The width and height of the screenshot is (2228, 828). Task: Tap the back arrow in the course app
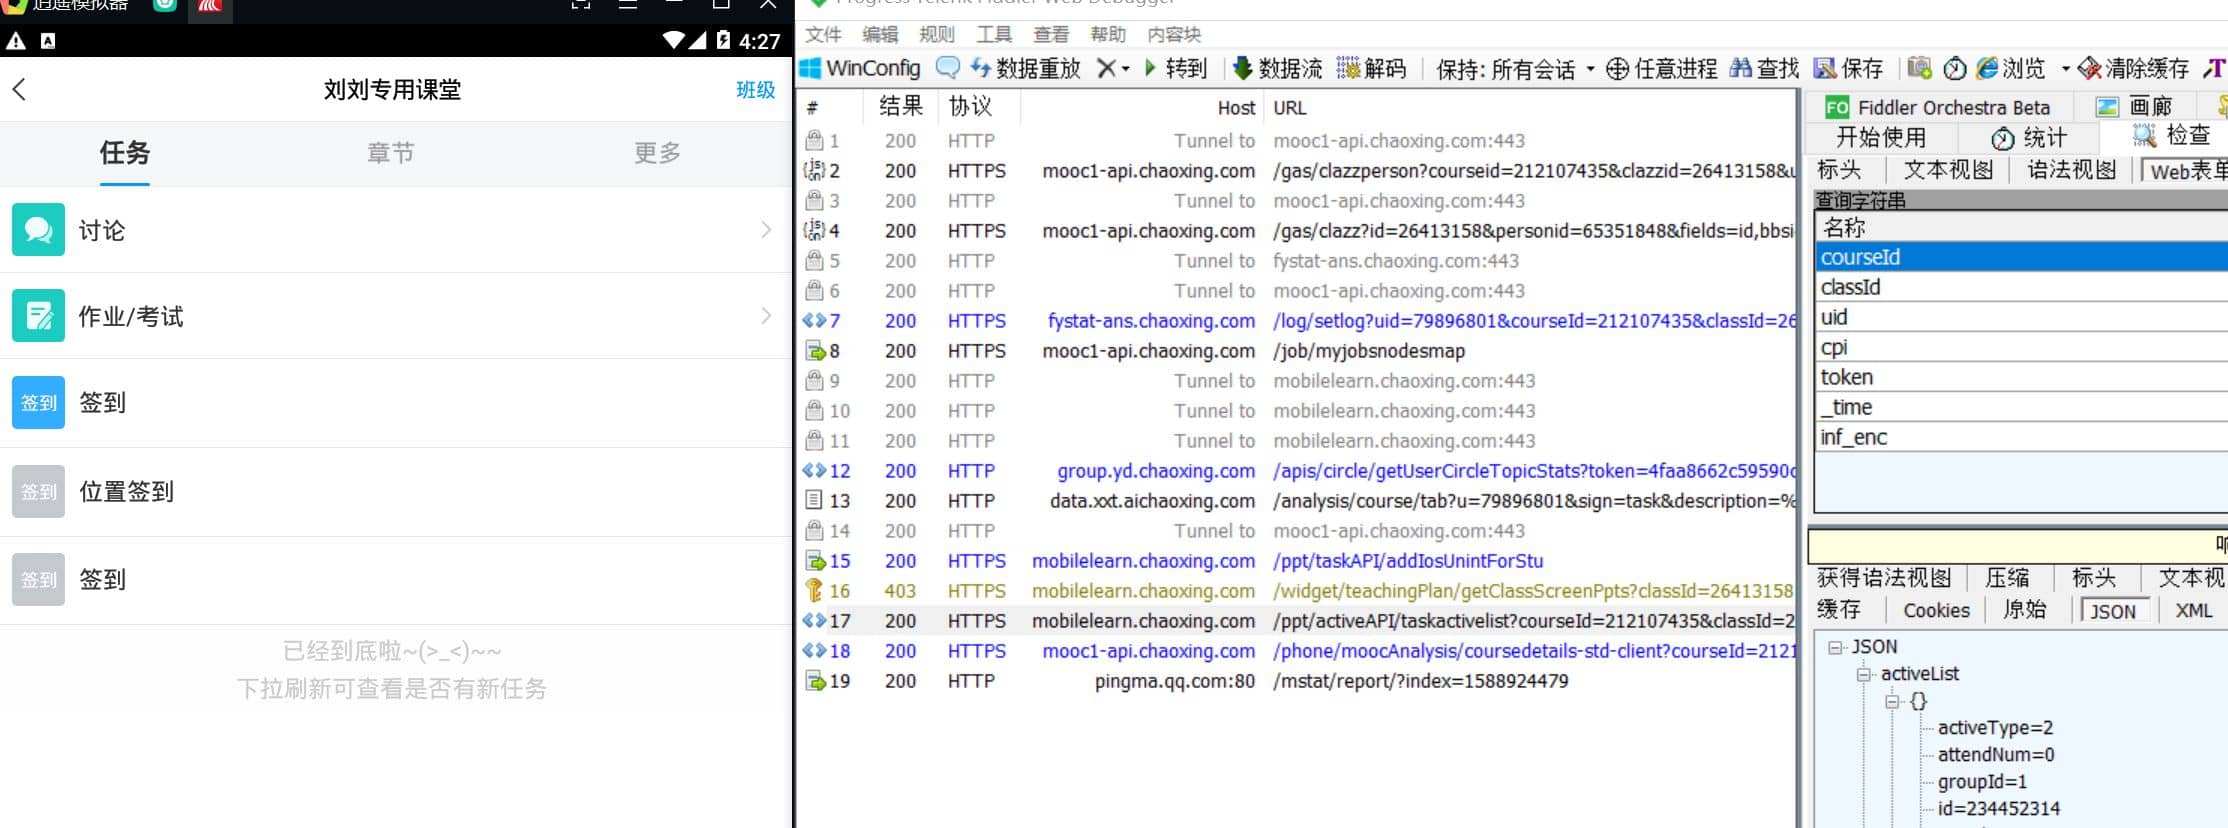[x=19, y=89]
